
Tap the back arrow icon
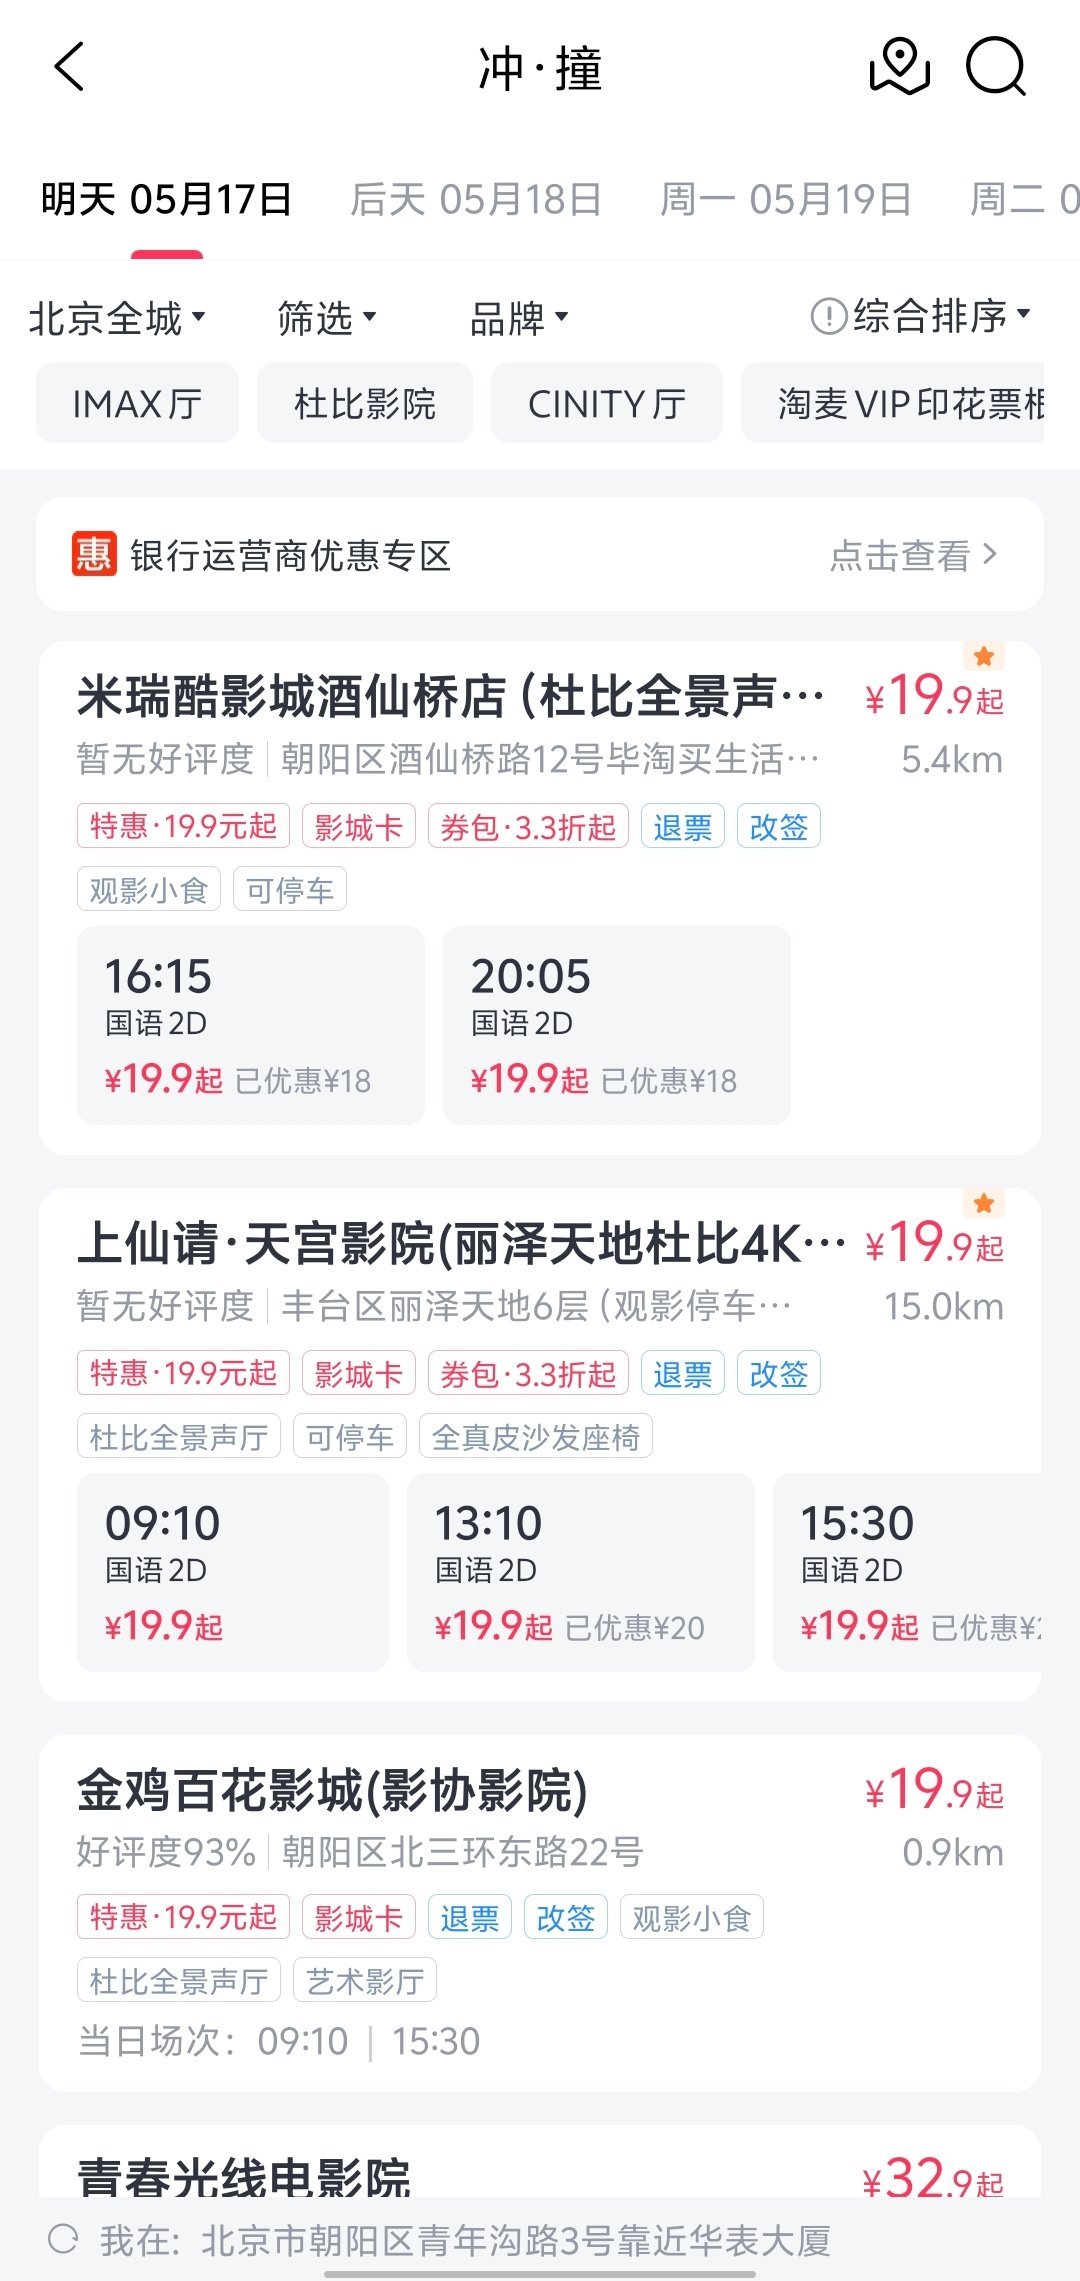(x=69, y=67)
